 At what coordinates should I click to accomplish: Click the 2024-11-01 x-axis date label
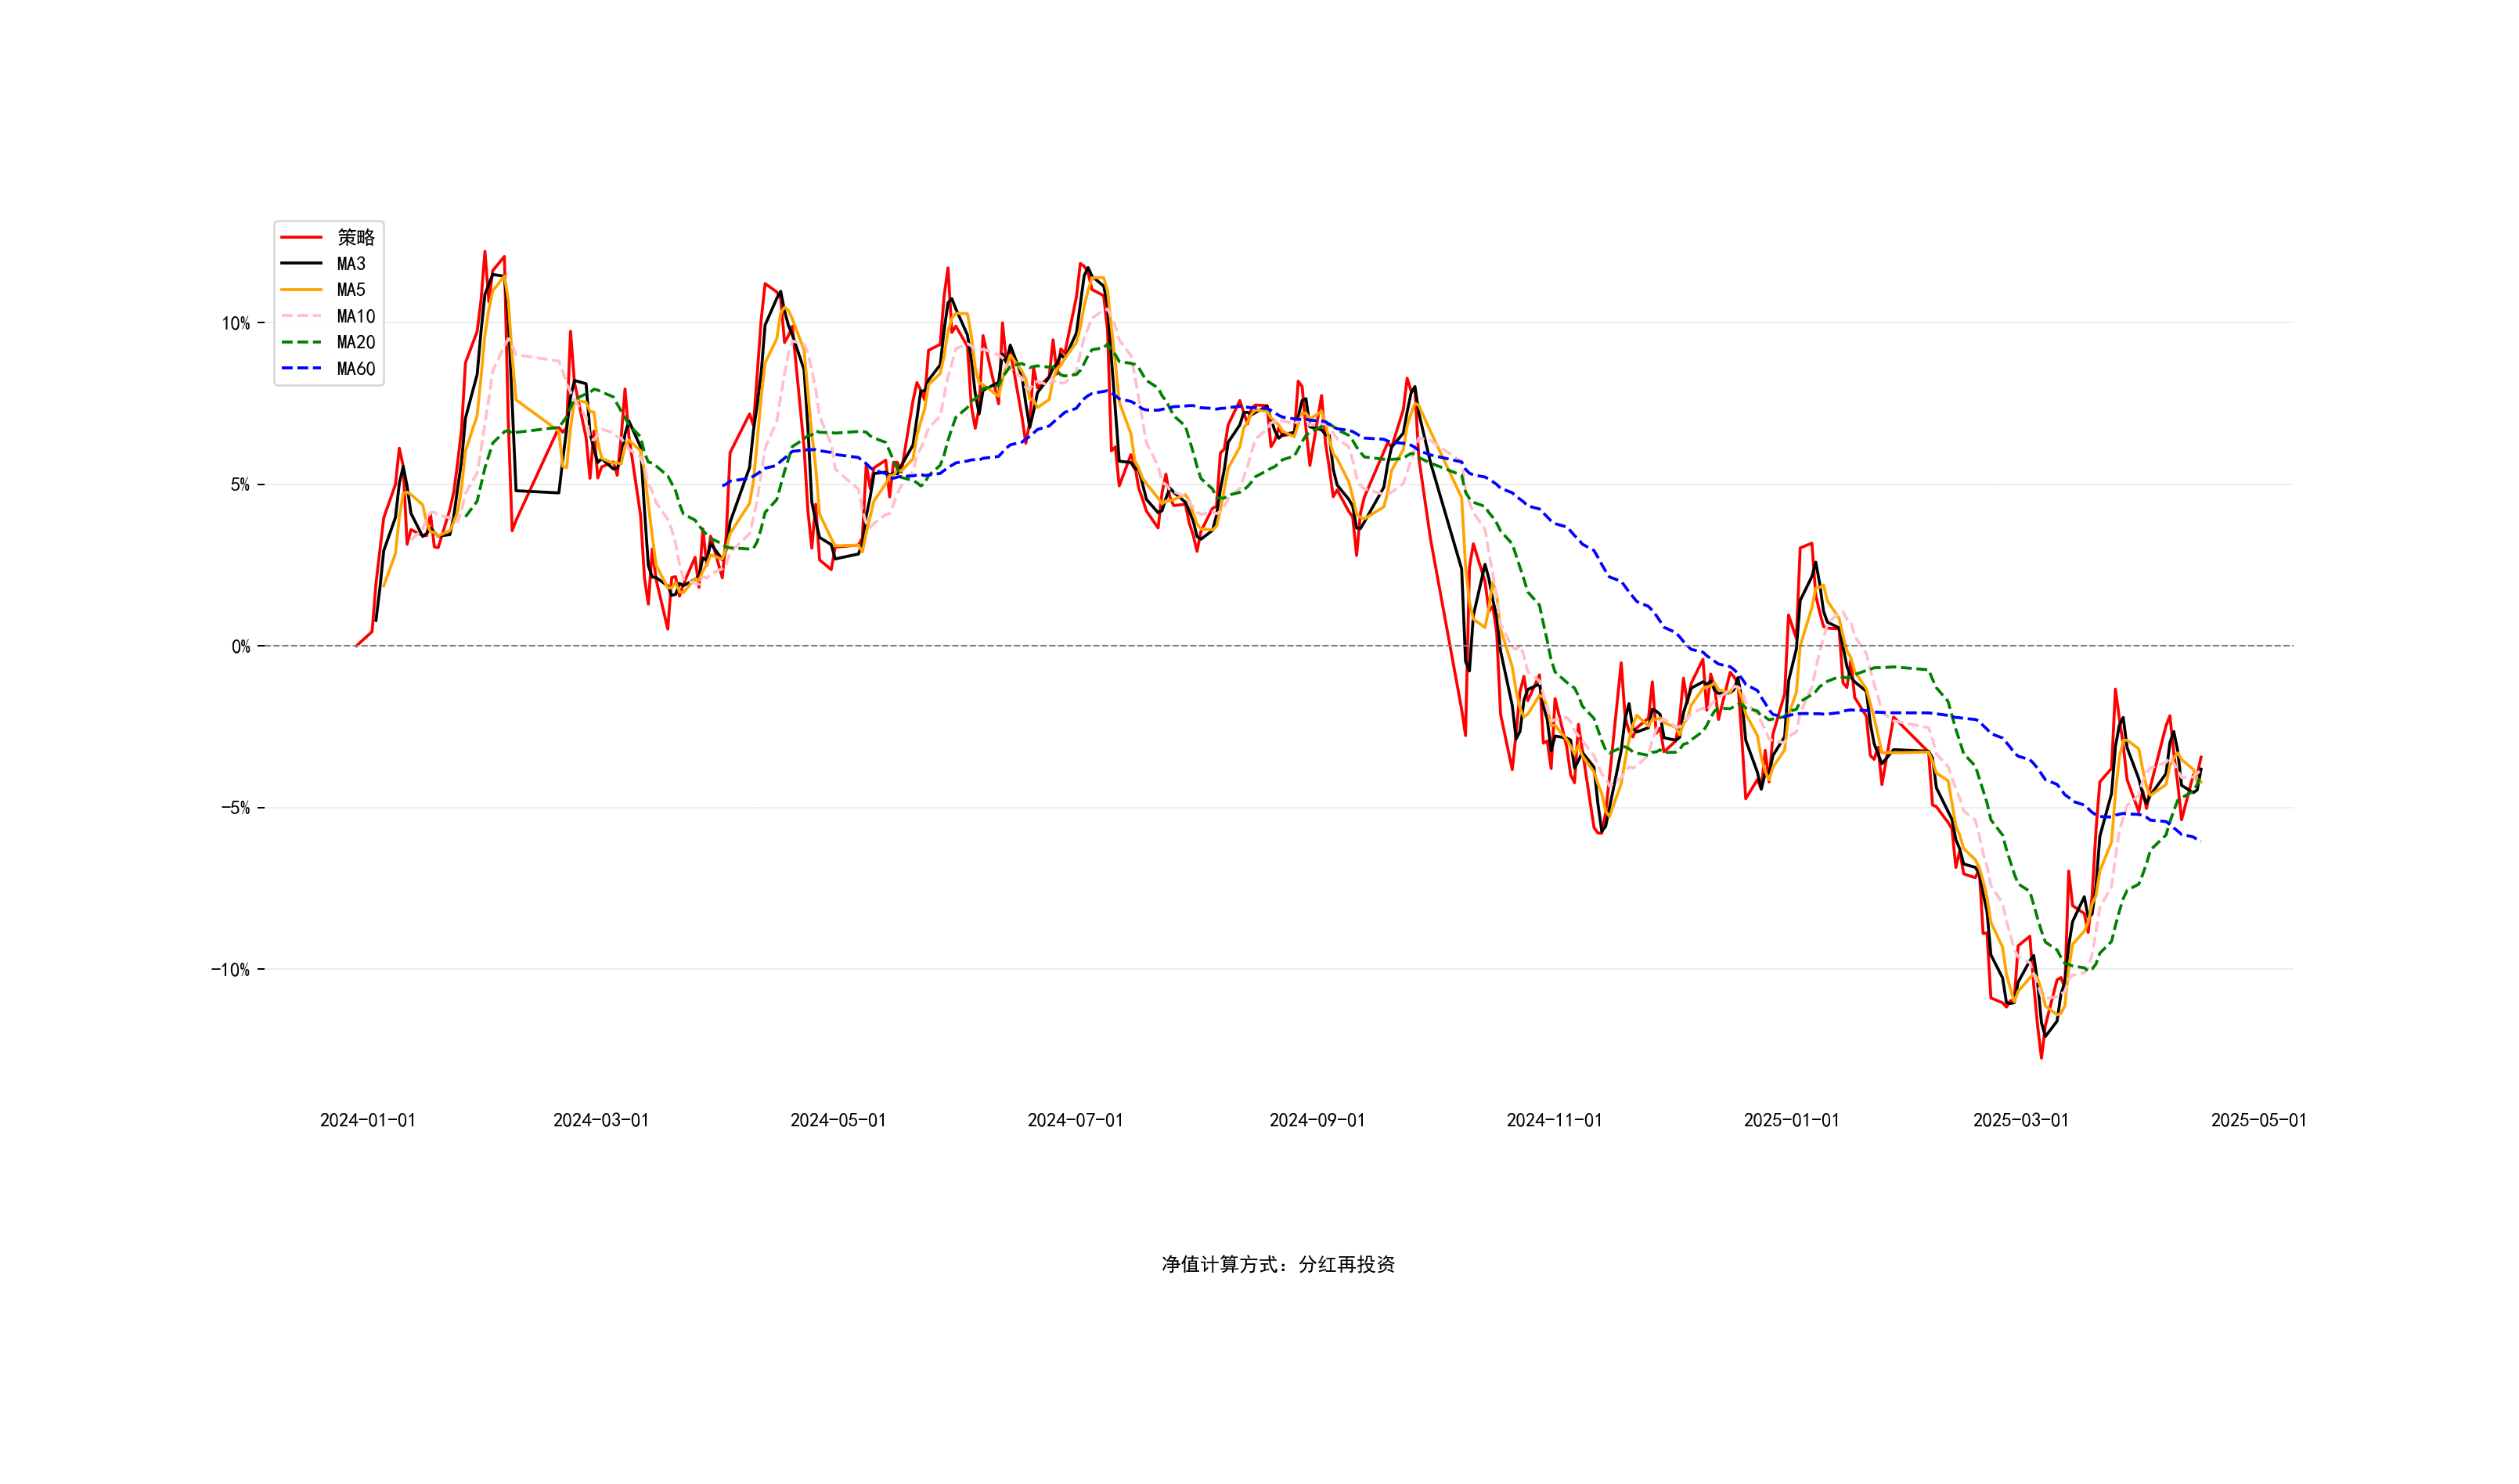point(1554,1120)
